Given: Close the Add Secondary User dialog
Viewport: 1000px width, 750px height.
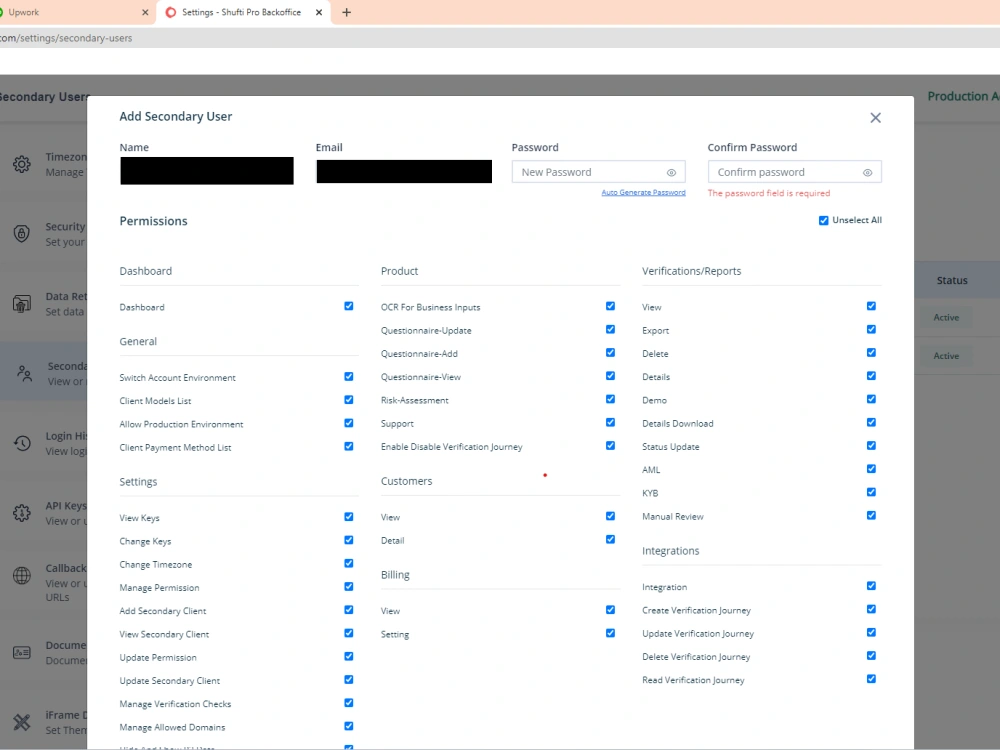Looking at the screenshot, I should point(875,118).
